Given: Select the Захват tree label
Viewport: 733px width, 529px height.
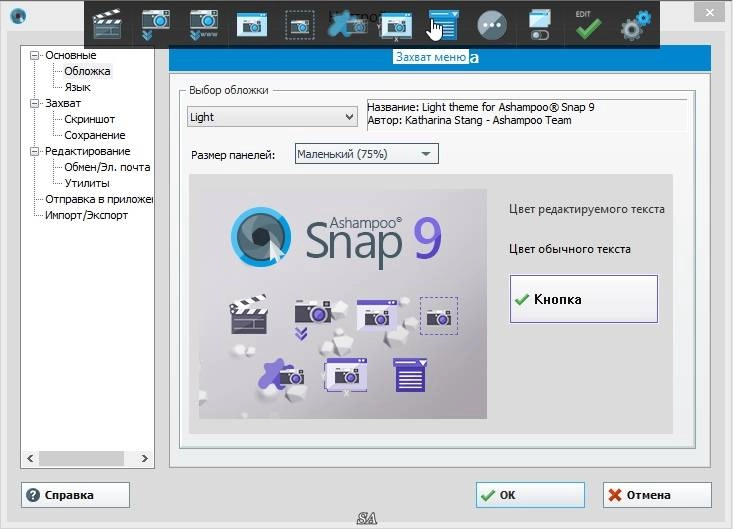Looking at the screenshot, I should pyautogui.click(x=63, y=103).
